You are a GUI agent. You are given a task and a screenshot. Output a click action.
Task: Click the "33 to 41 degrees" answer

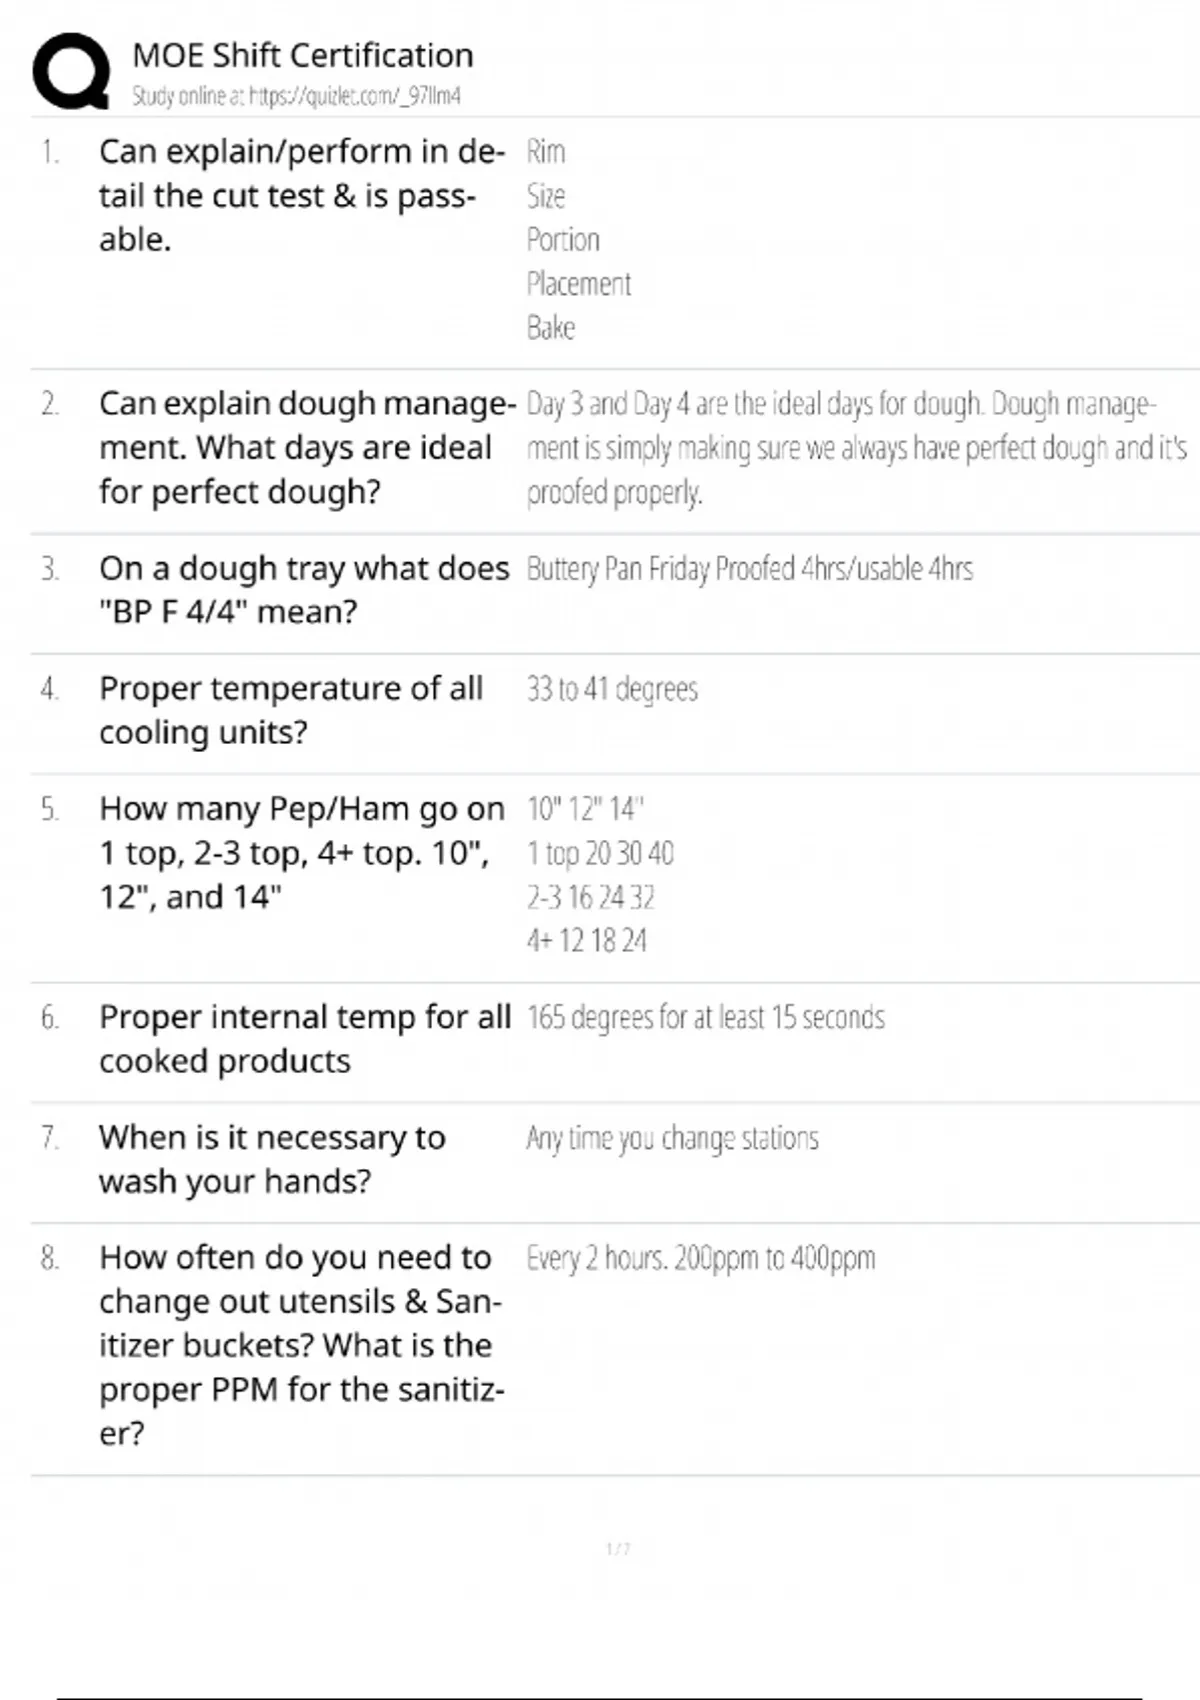coord(612,689)
